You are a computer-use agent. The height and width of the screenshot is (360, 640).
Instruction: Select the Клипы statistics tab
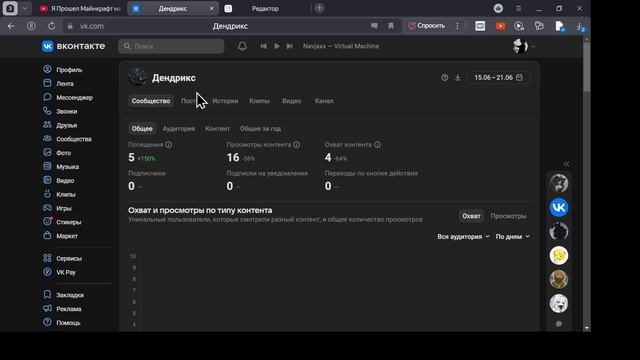coord(259,101)
